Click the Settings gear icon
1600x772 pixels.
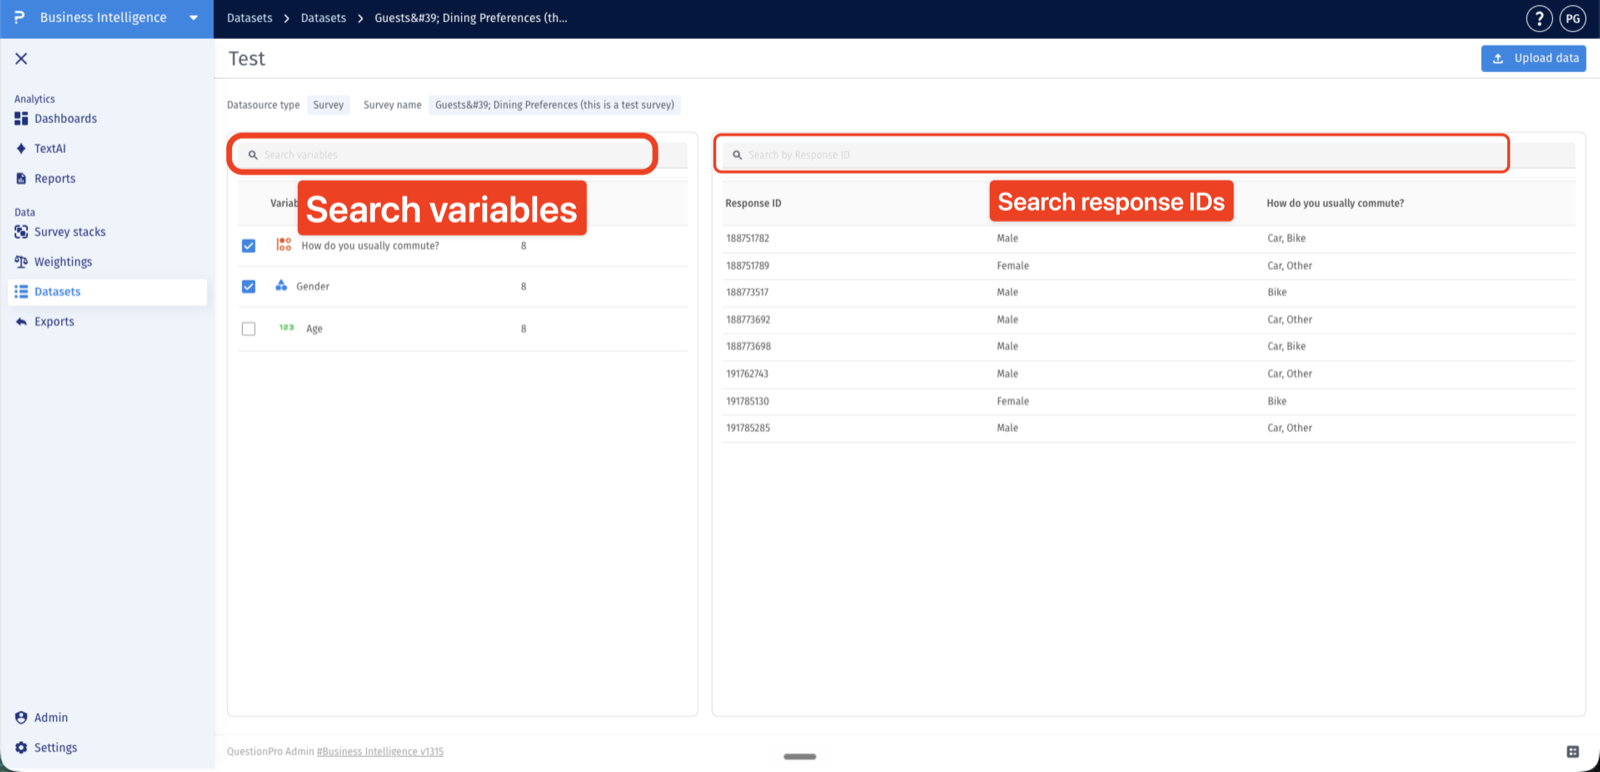[21, 747]
